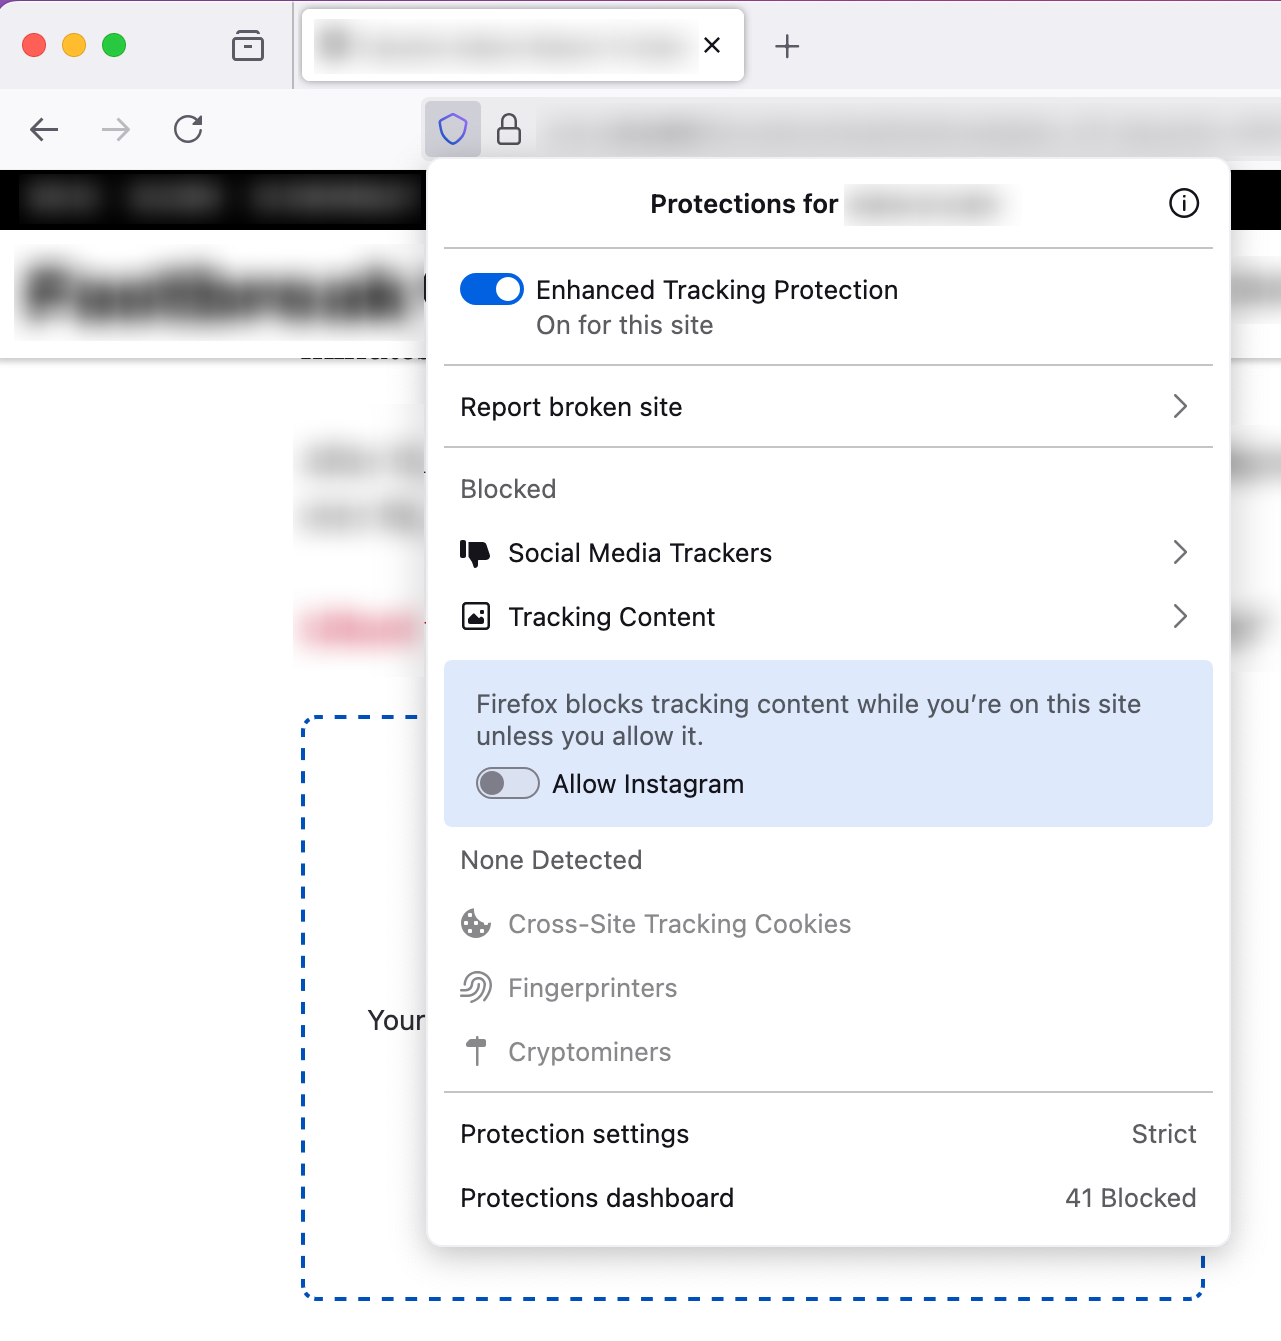The width and height of the screenshot is (1281, 1341).
Task: Open site security via the padlock icon
Action: pyautogui.click(x=510, y=129)
